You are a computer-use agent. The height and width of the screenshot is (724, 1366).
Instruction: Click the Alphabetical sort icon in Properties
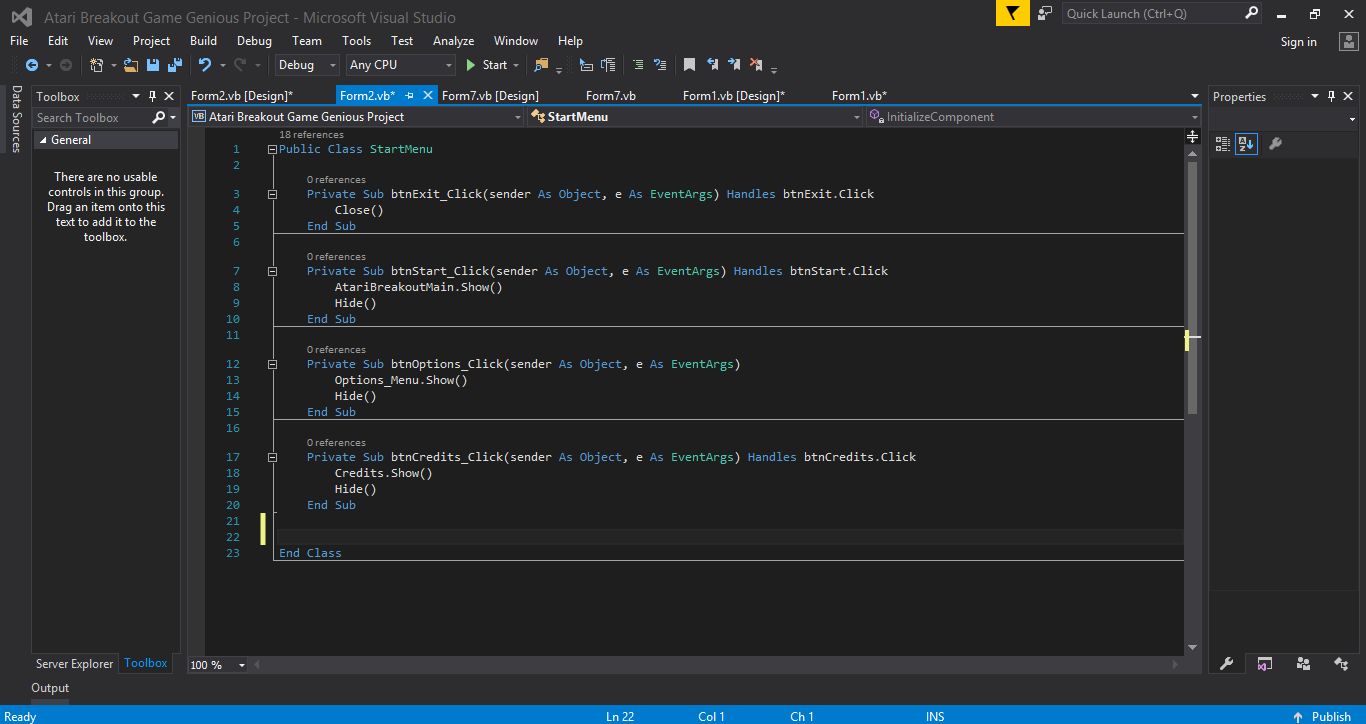point(1246,144)
